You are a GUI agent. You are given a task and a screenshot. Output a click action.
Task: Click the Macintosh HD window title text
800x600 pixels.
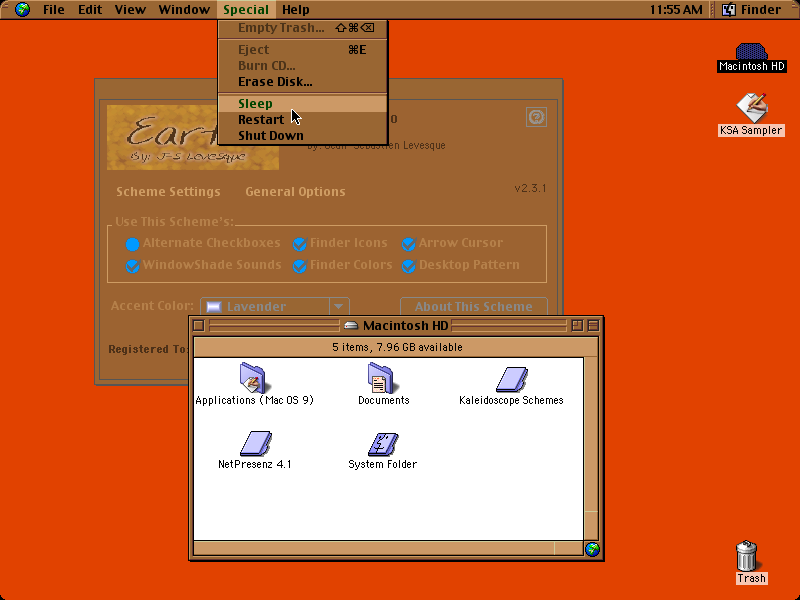406,326
